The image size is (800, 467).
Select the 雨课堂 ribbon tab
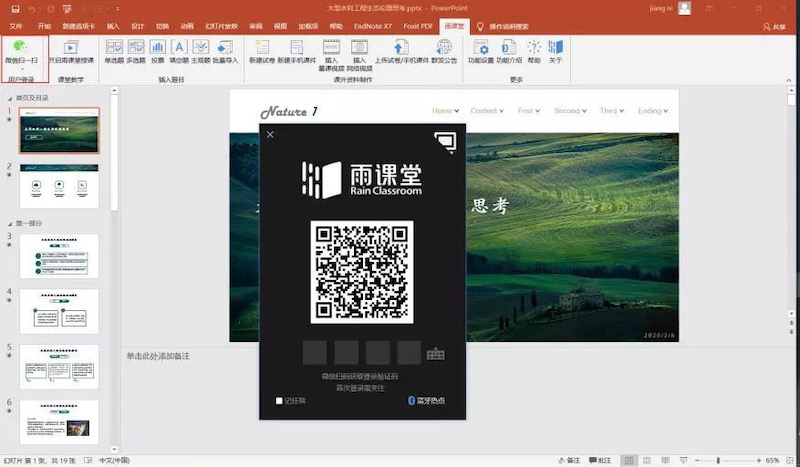point(454,26)
